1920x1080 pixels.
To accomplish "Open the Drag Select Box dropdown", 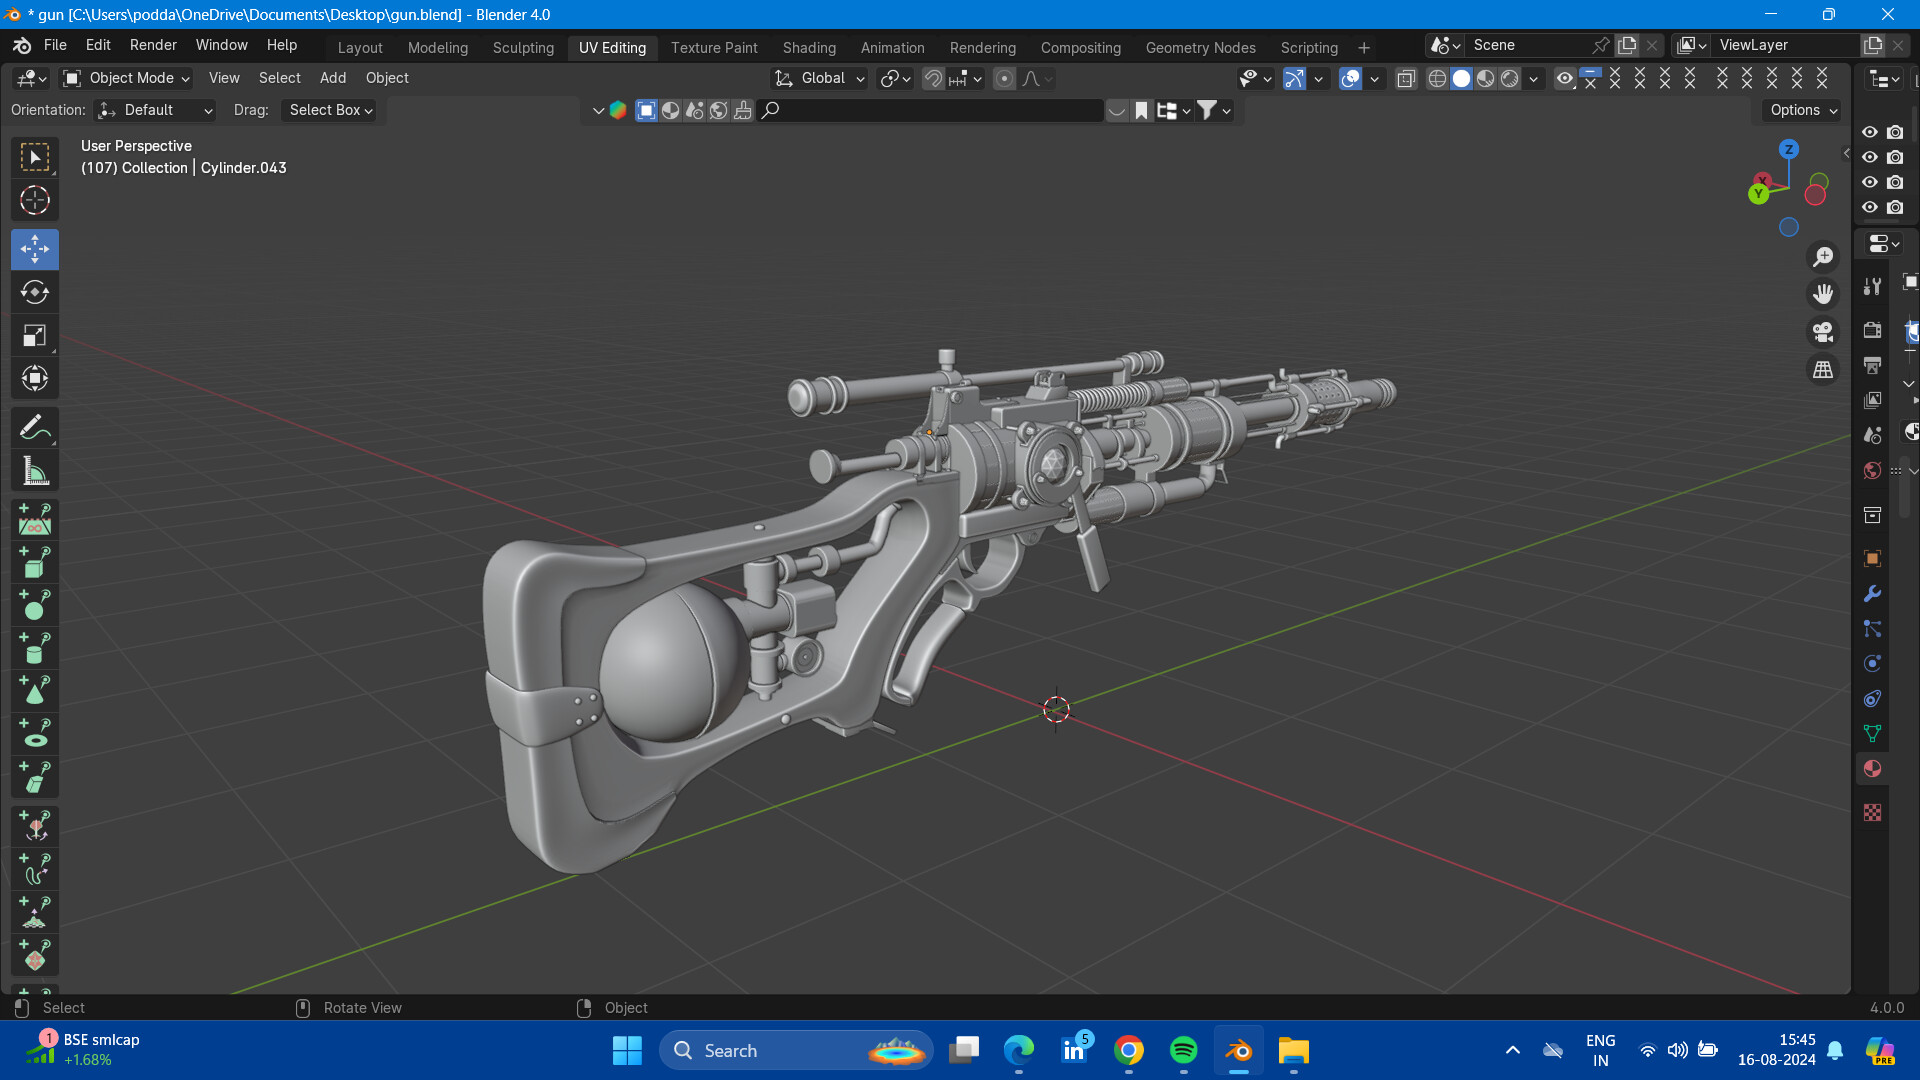I will click(330, 110).
